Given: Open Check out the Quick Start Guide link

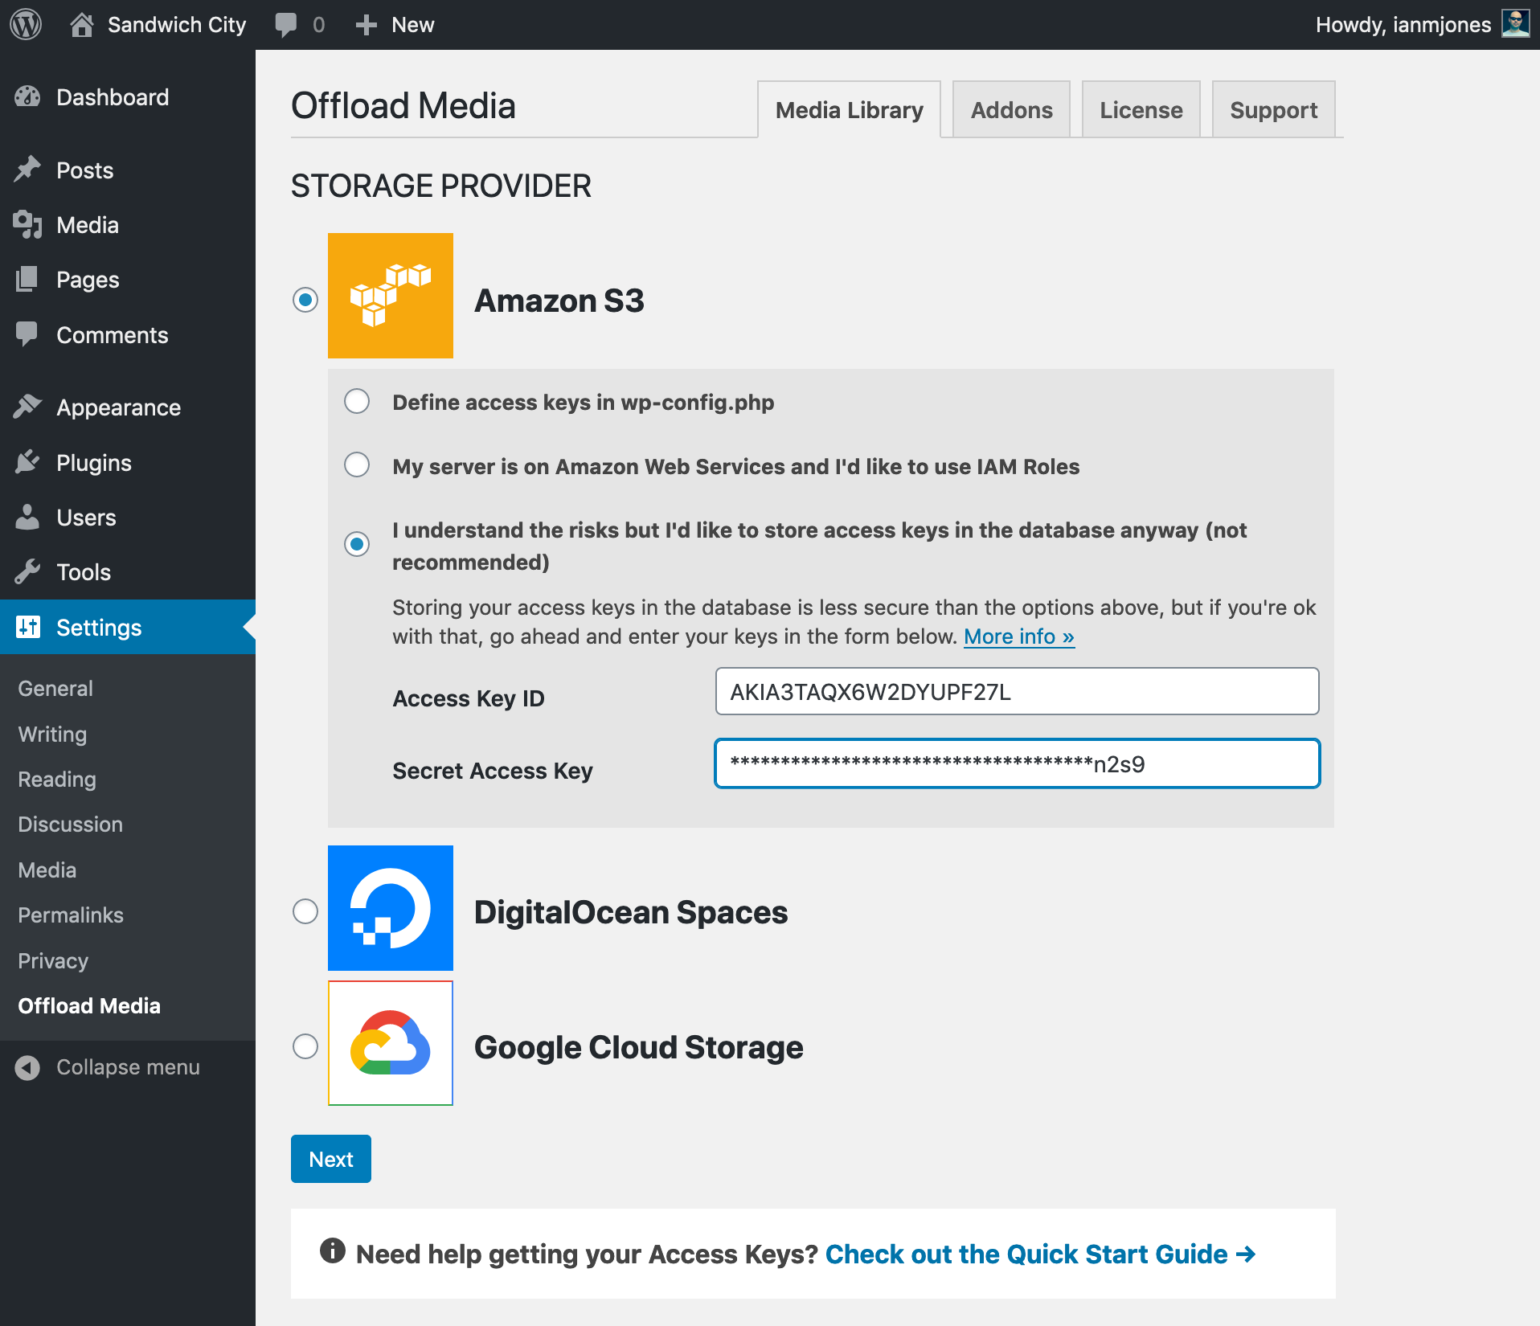Looking at the screenshot, I should (x=1040, y=1254).
